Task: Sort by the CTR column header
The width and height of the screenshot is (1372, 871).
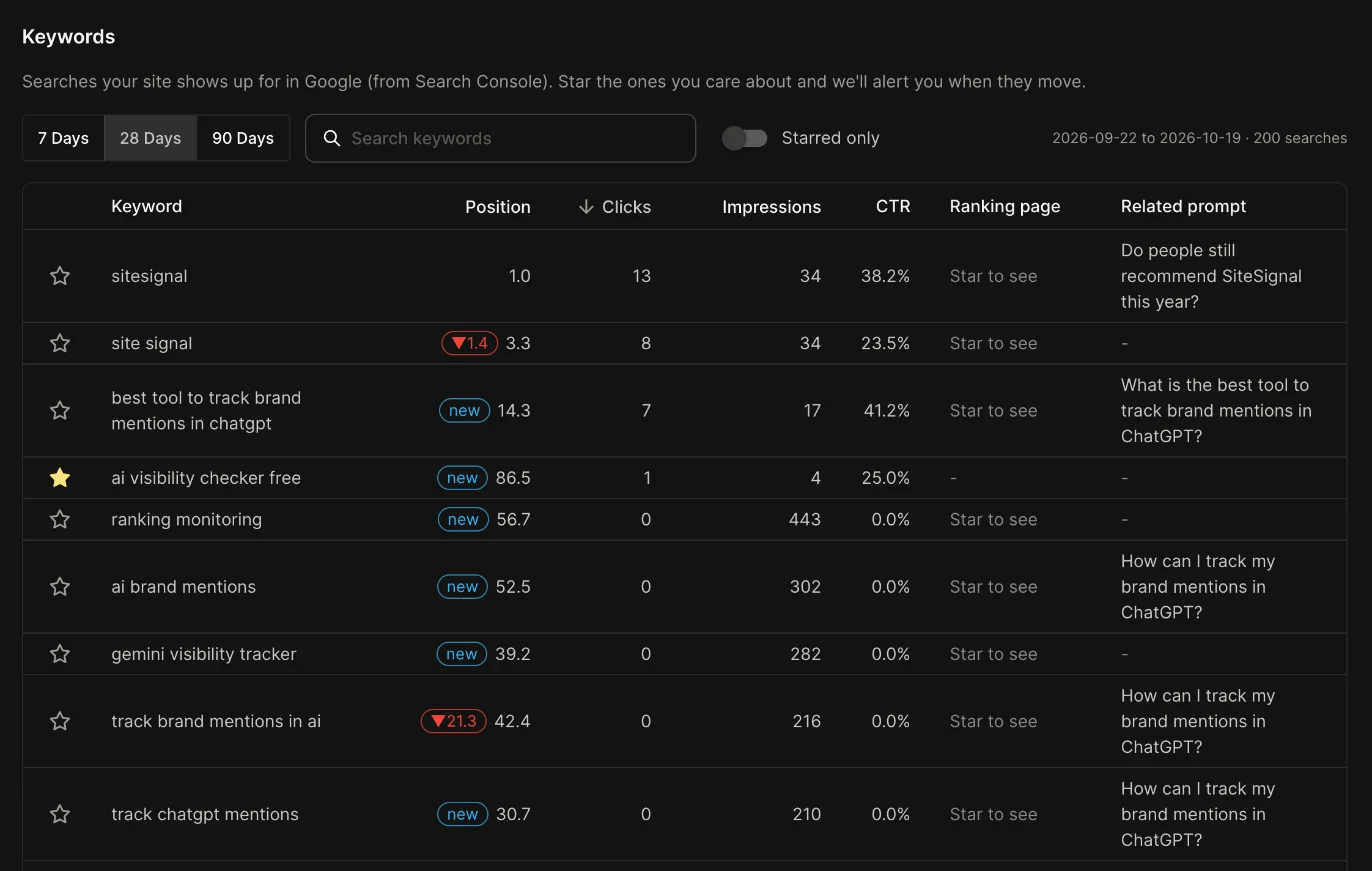Action: point(893,207)
